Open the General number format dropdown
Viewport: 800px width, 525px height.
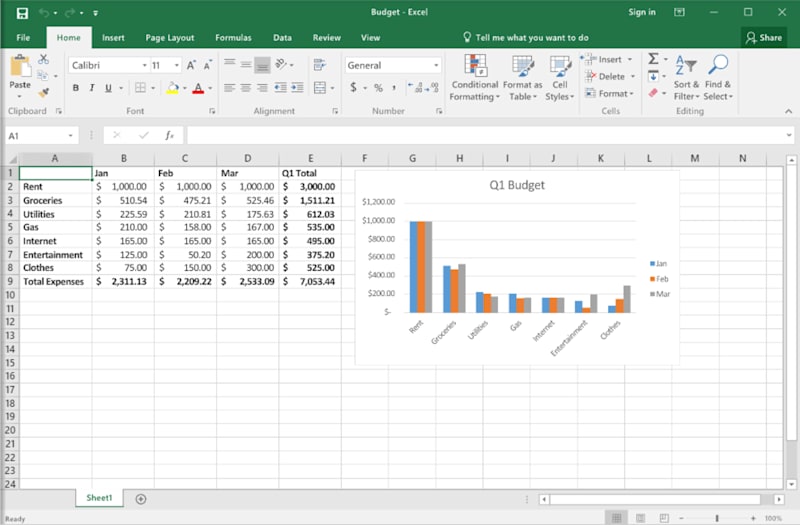[436, 65]
